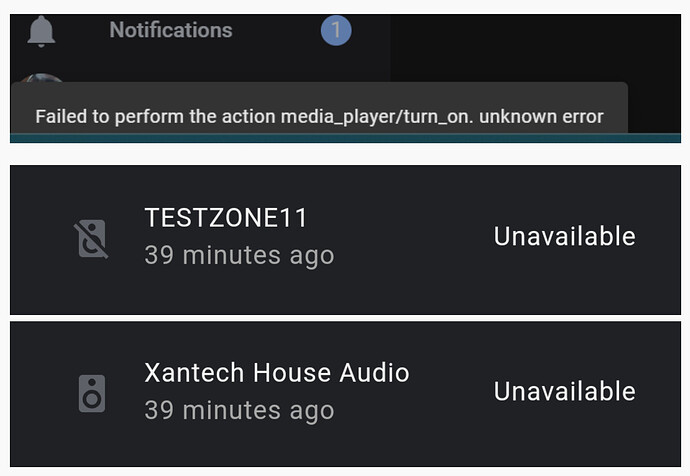Screen dimensions: 690x476
Task: Click the teal bar beneath the error toast
Action: click(345, 138)
